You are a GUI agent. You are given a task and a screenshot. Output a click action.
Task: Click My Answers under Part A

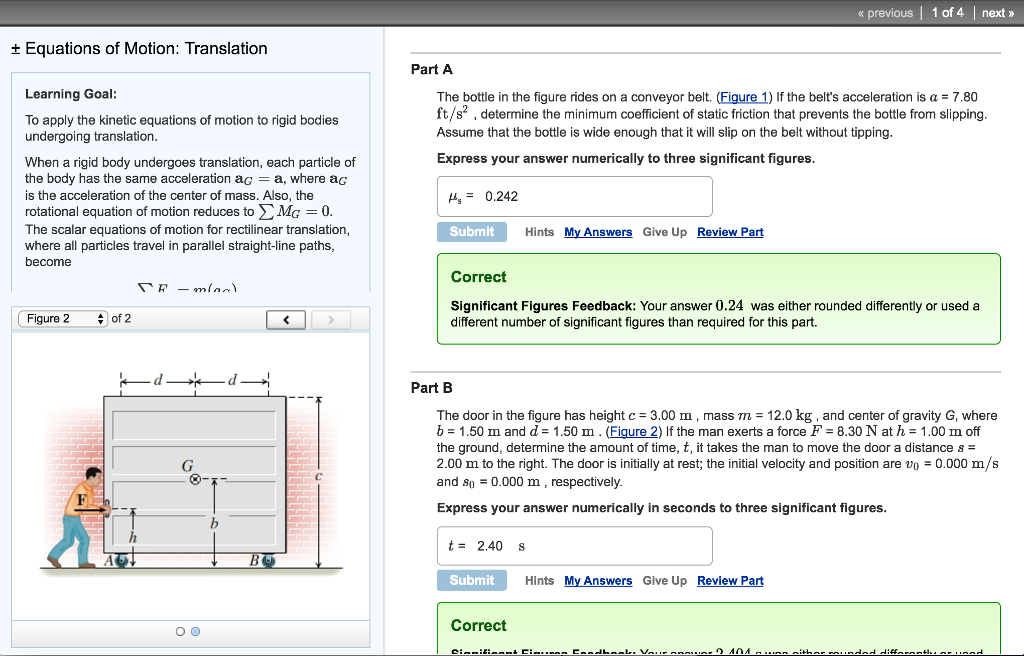click(598, 231)
